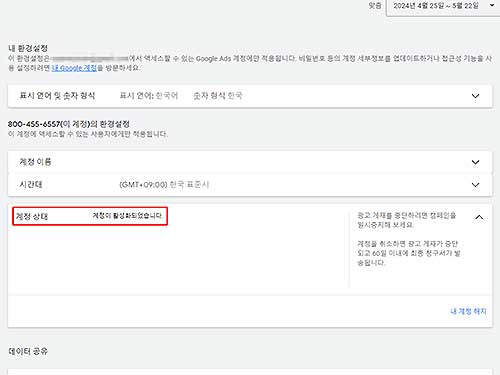Click the 800-455-6557 account settings heading
500x375 pixels.
click(x=69, y=124)
